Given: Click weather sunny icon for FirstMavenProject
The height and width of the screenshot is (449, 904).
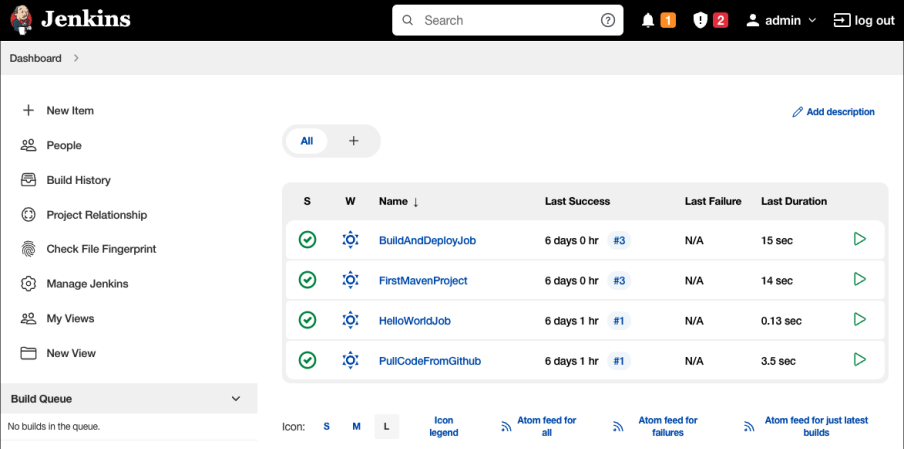Looking at the screenshot, I should [350, 280].
